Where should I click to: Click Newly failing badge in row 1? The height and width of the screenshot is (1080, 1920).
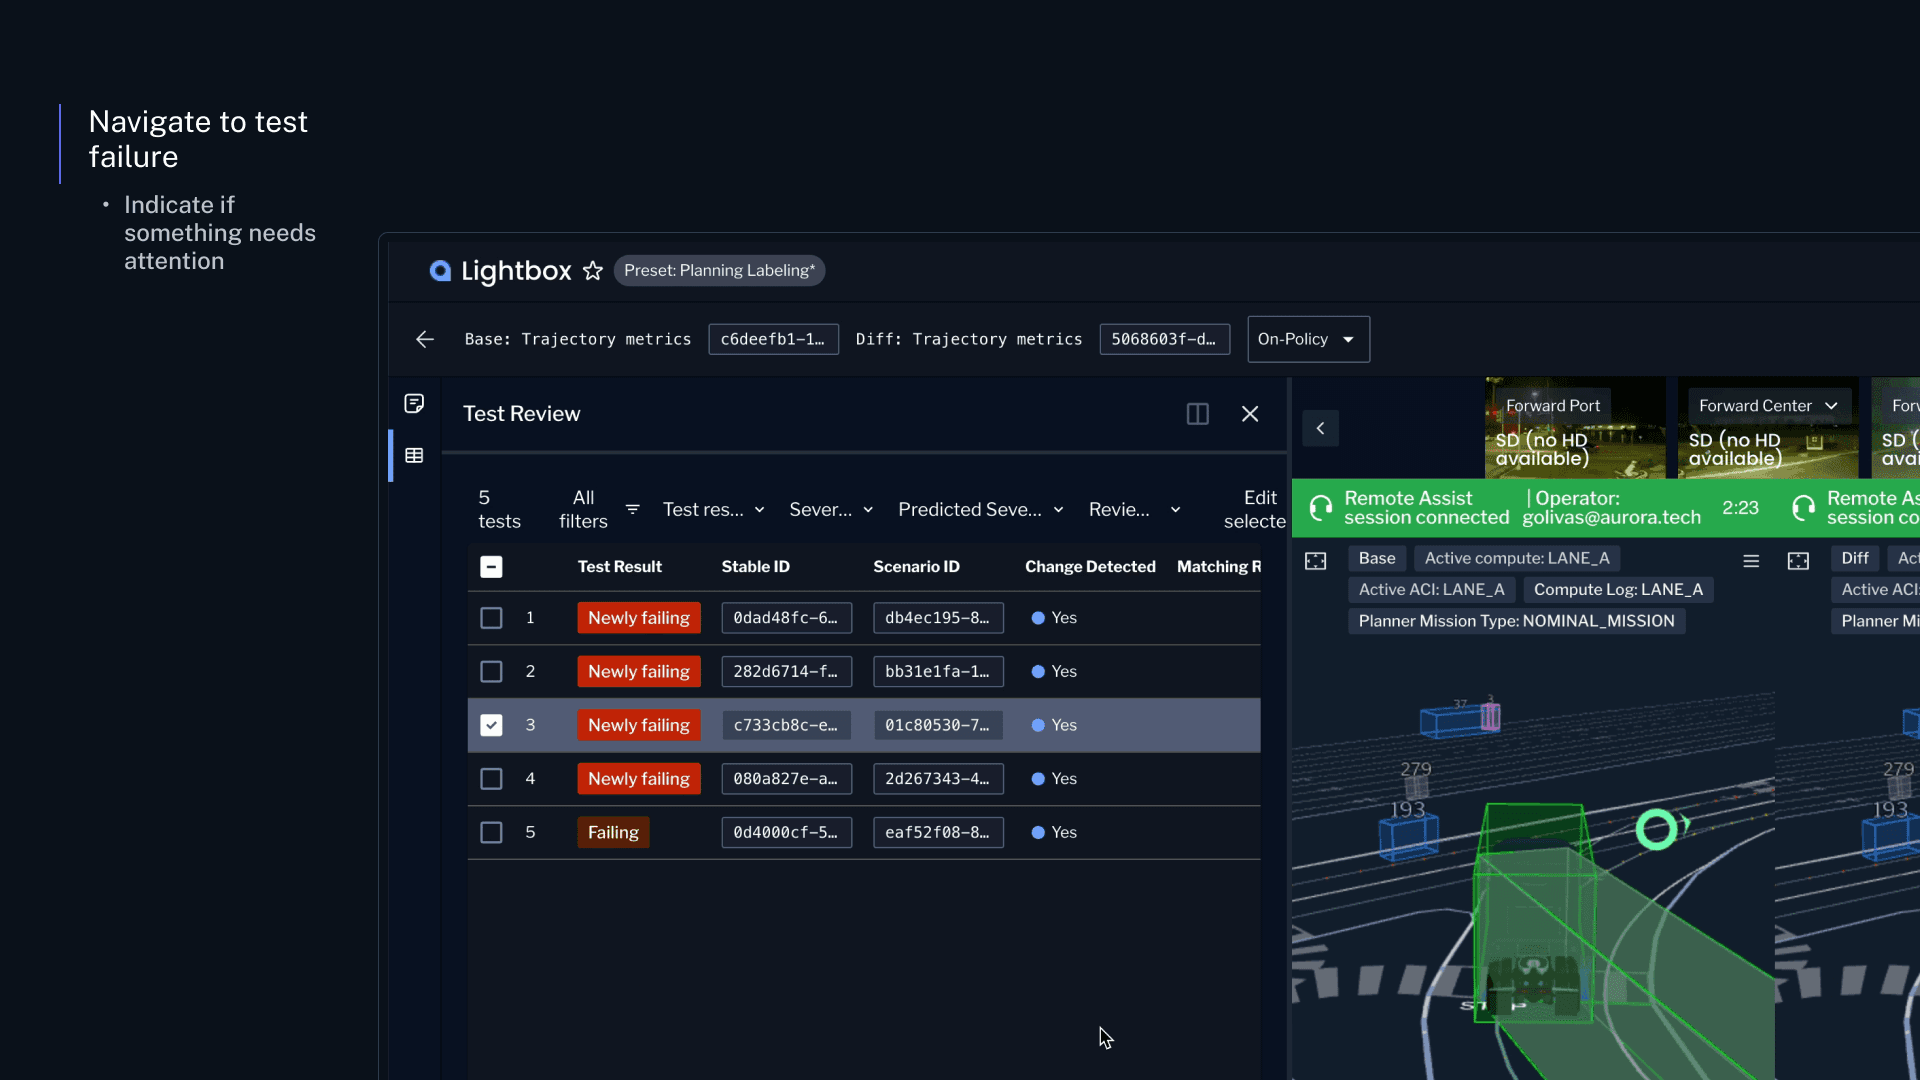tap(639, 618)
